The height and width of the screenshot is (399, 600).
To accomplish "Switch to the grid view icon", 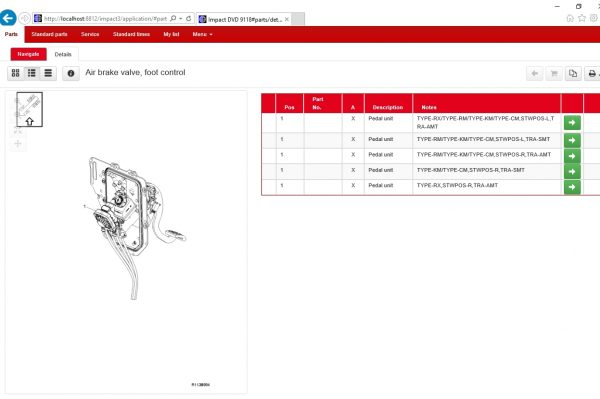I will [16, 73].
